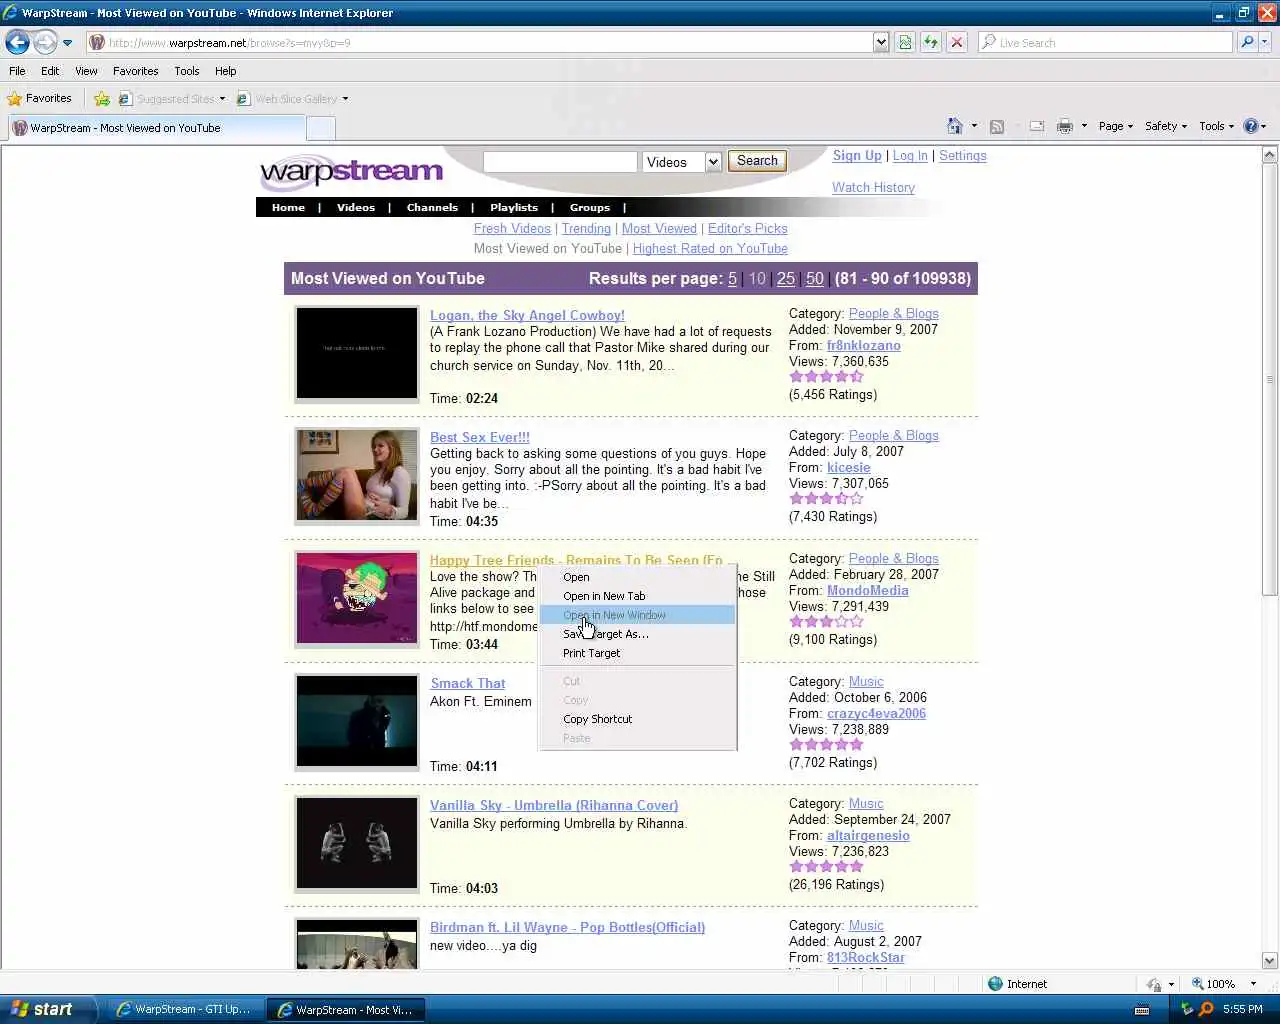Click the Log In link

coord(910,156)
